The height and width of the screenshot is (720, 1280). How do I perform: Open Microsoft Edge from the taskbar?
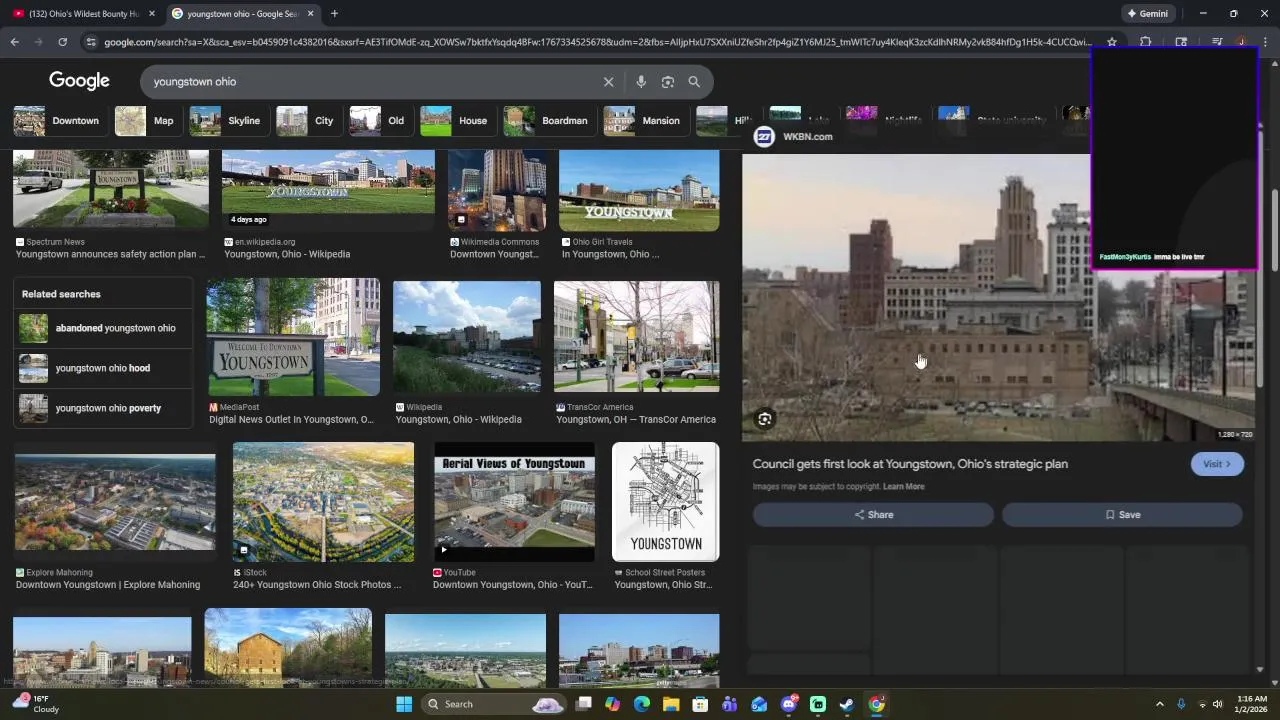(x=642, y=704)
